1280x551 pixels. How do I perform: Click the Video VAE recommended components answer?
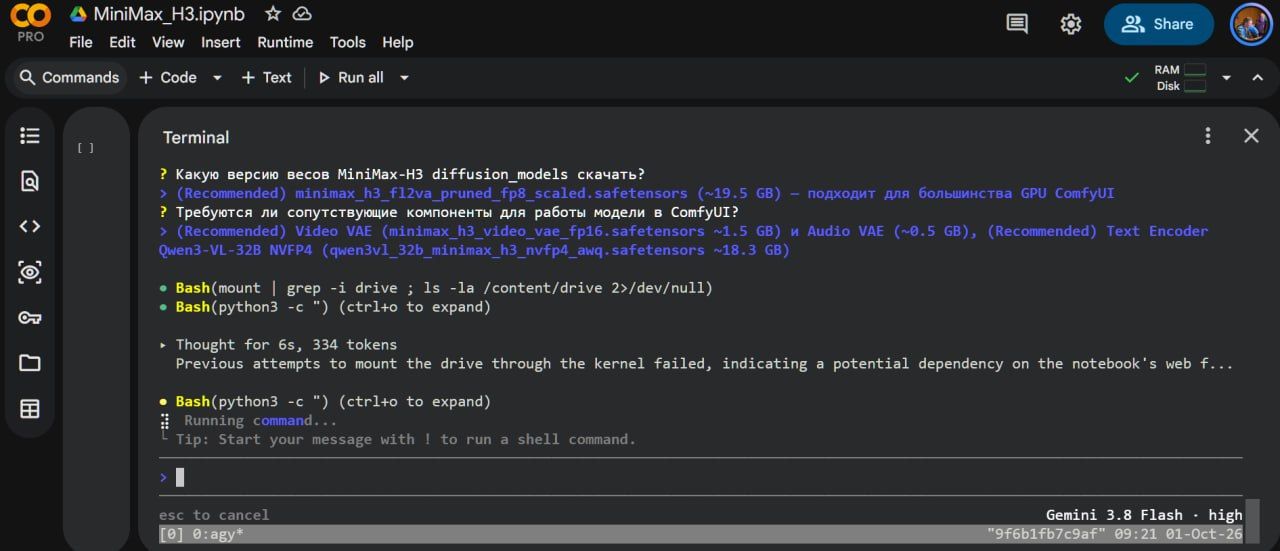(684, 241)
